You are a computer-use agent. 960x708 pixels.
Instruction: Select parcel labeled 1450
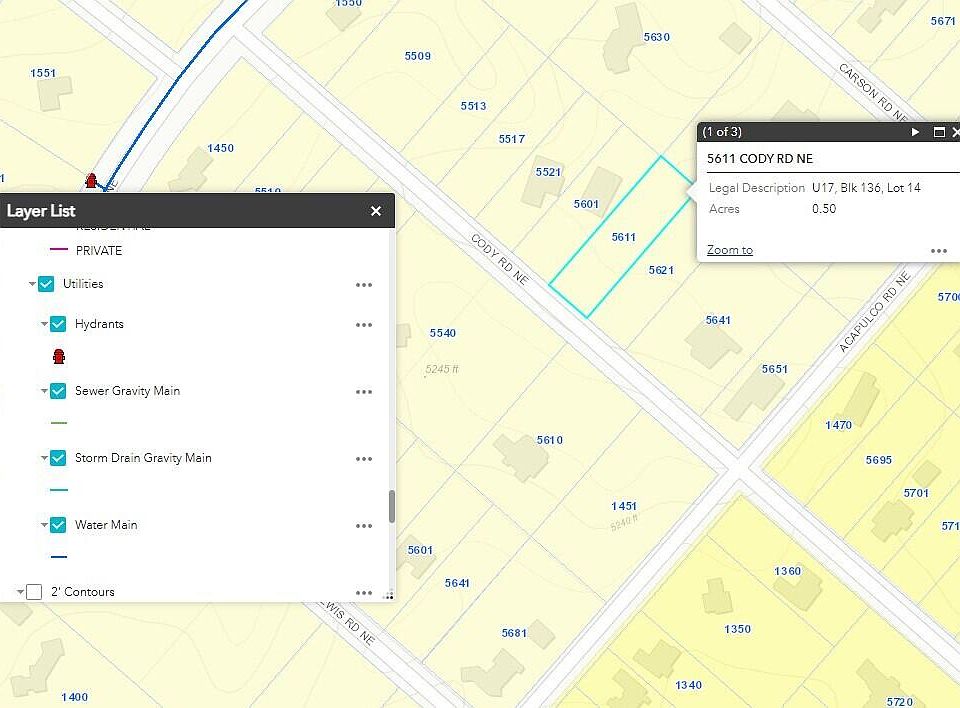pos(220,148)
